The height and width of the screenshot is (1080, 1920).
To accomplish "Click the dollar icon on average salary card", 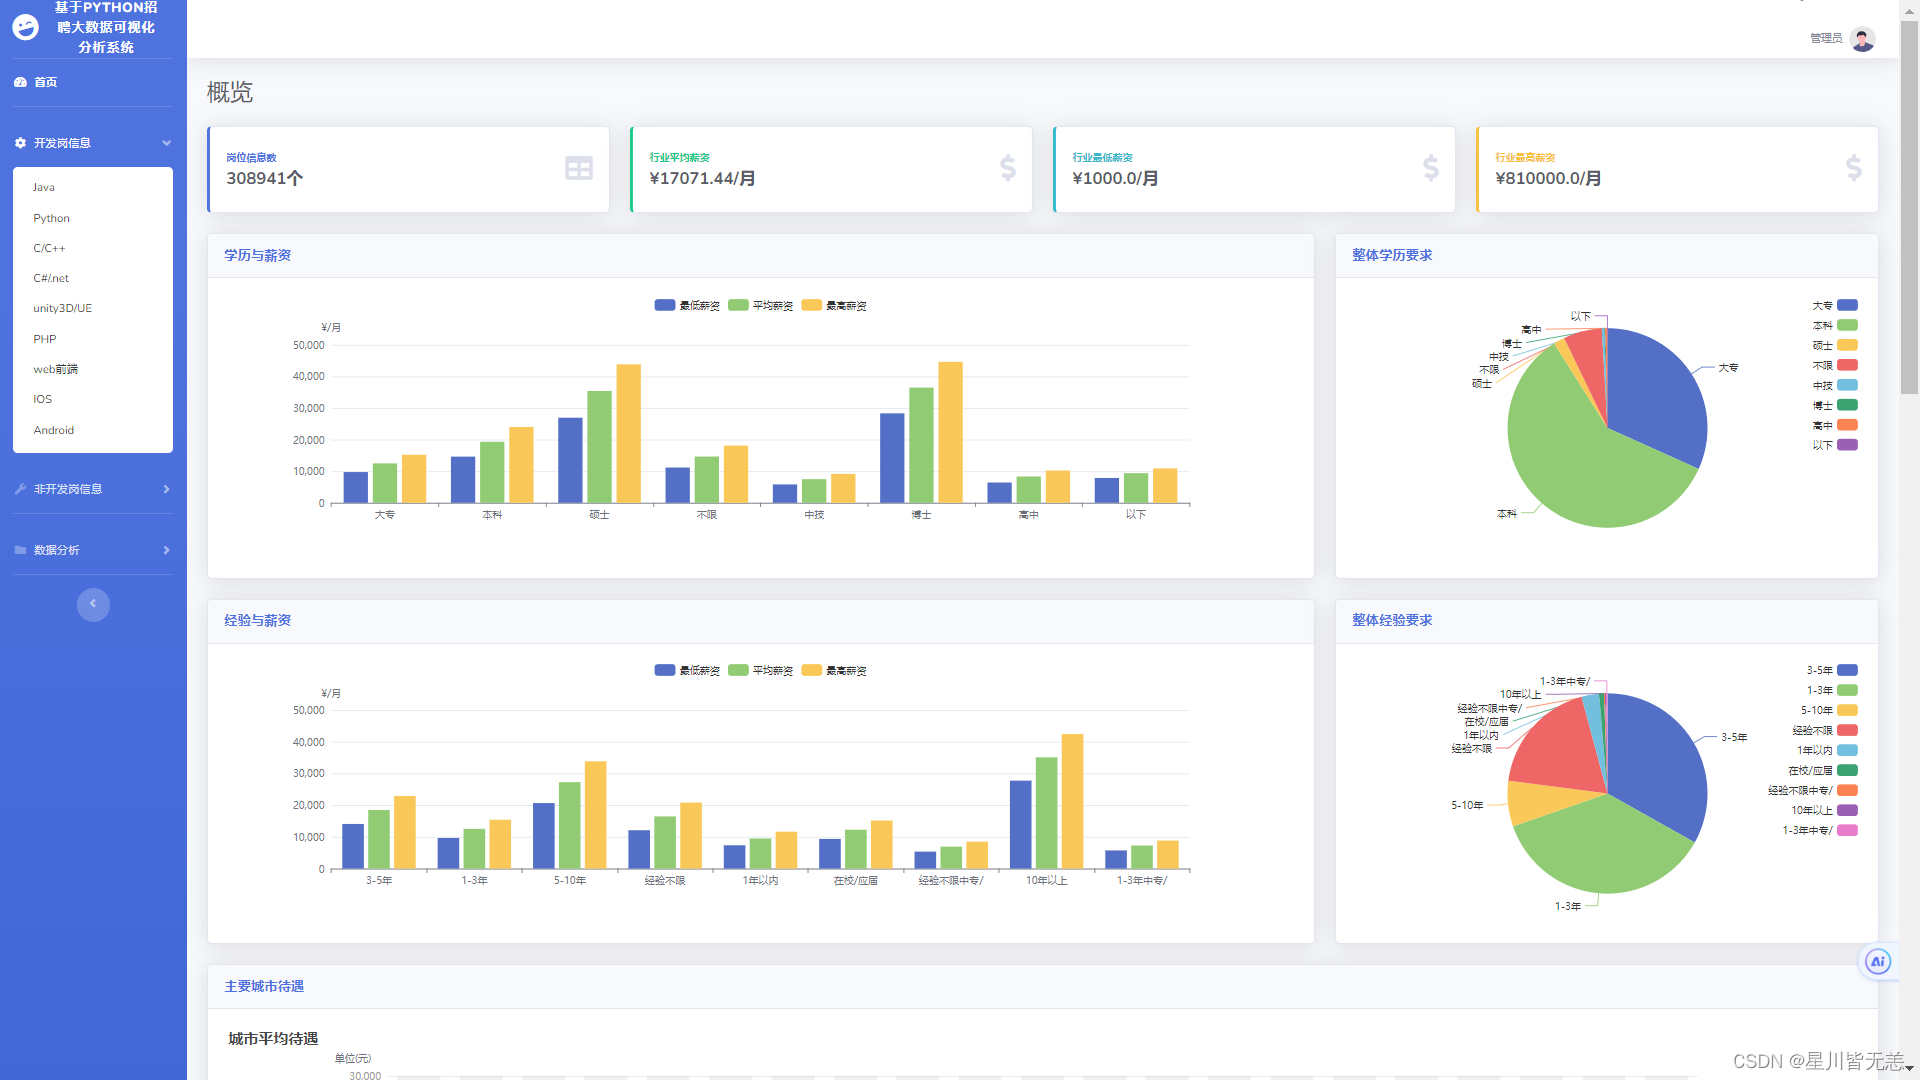I will pyautogui.click(x=1008, y=168).
